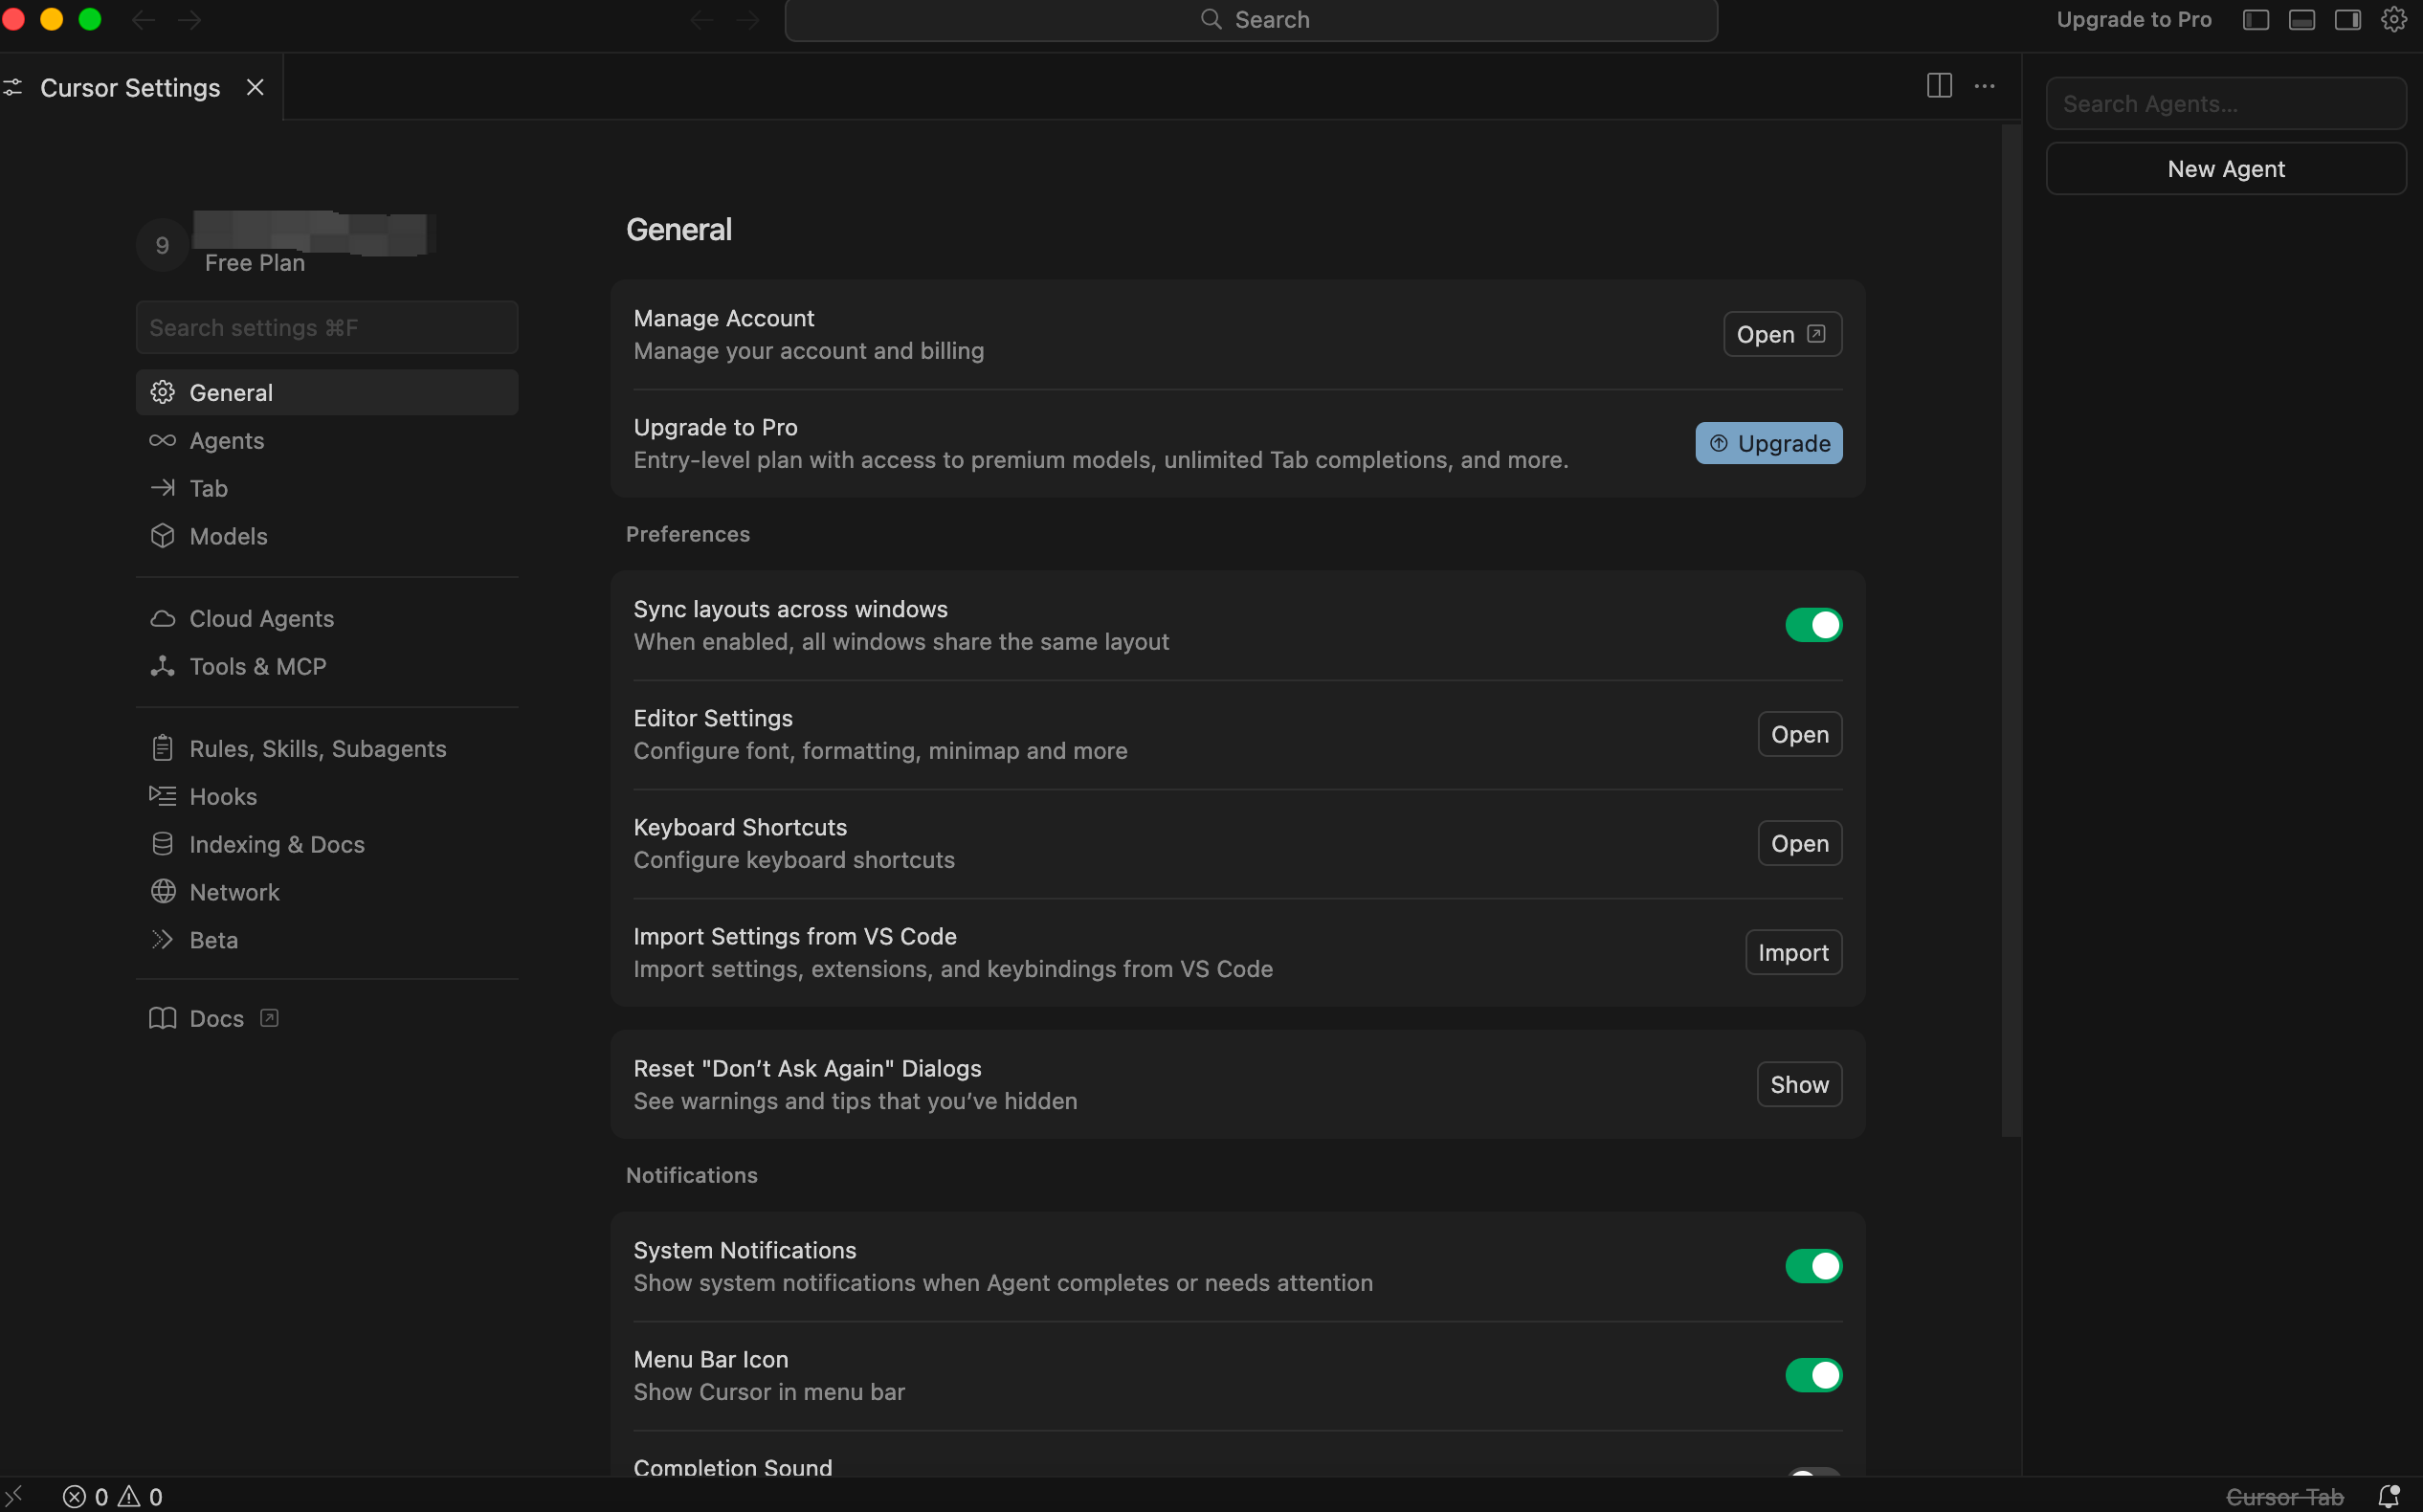Turn off System Notifications toggle

point(1812,1266)
